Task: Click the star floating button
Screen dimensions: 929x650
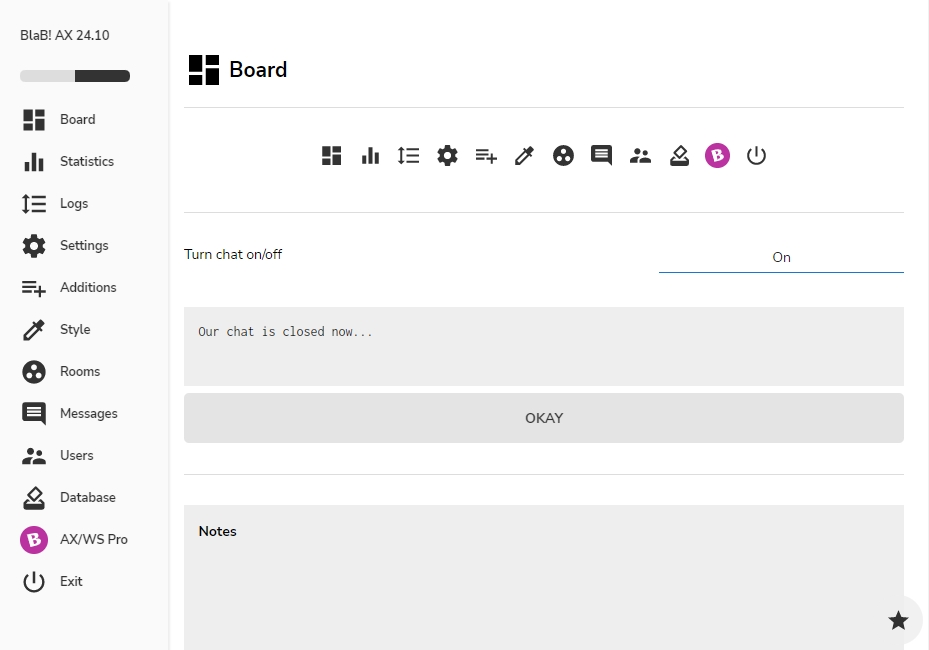Action: [x=898, y=620]
